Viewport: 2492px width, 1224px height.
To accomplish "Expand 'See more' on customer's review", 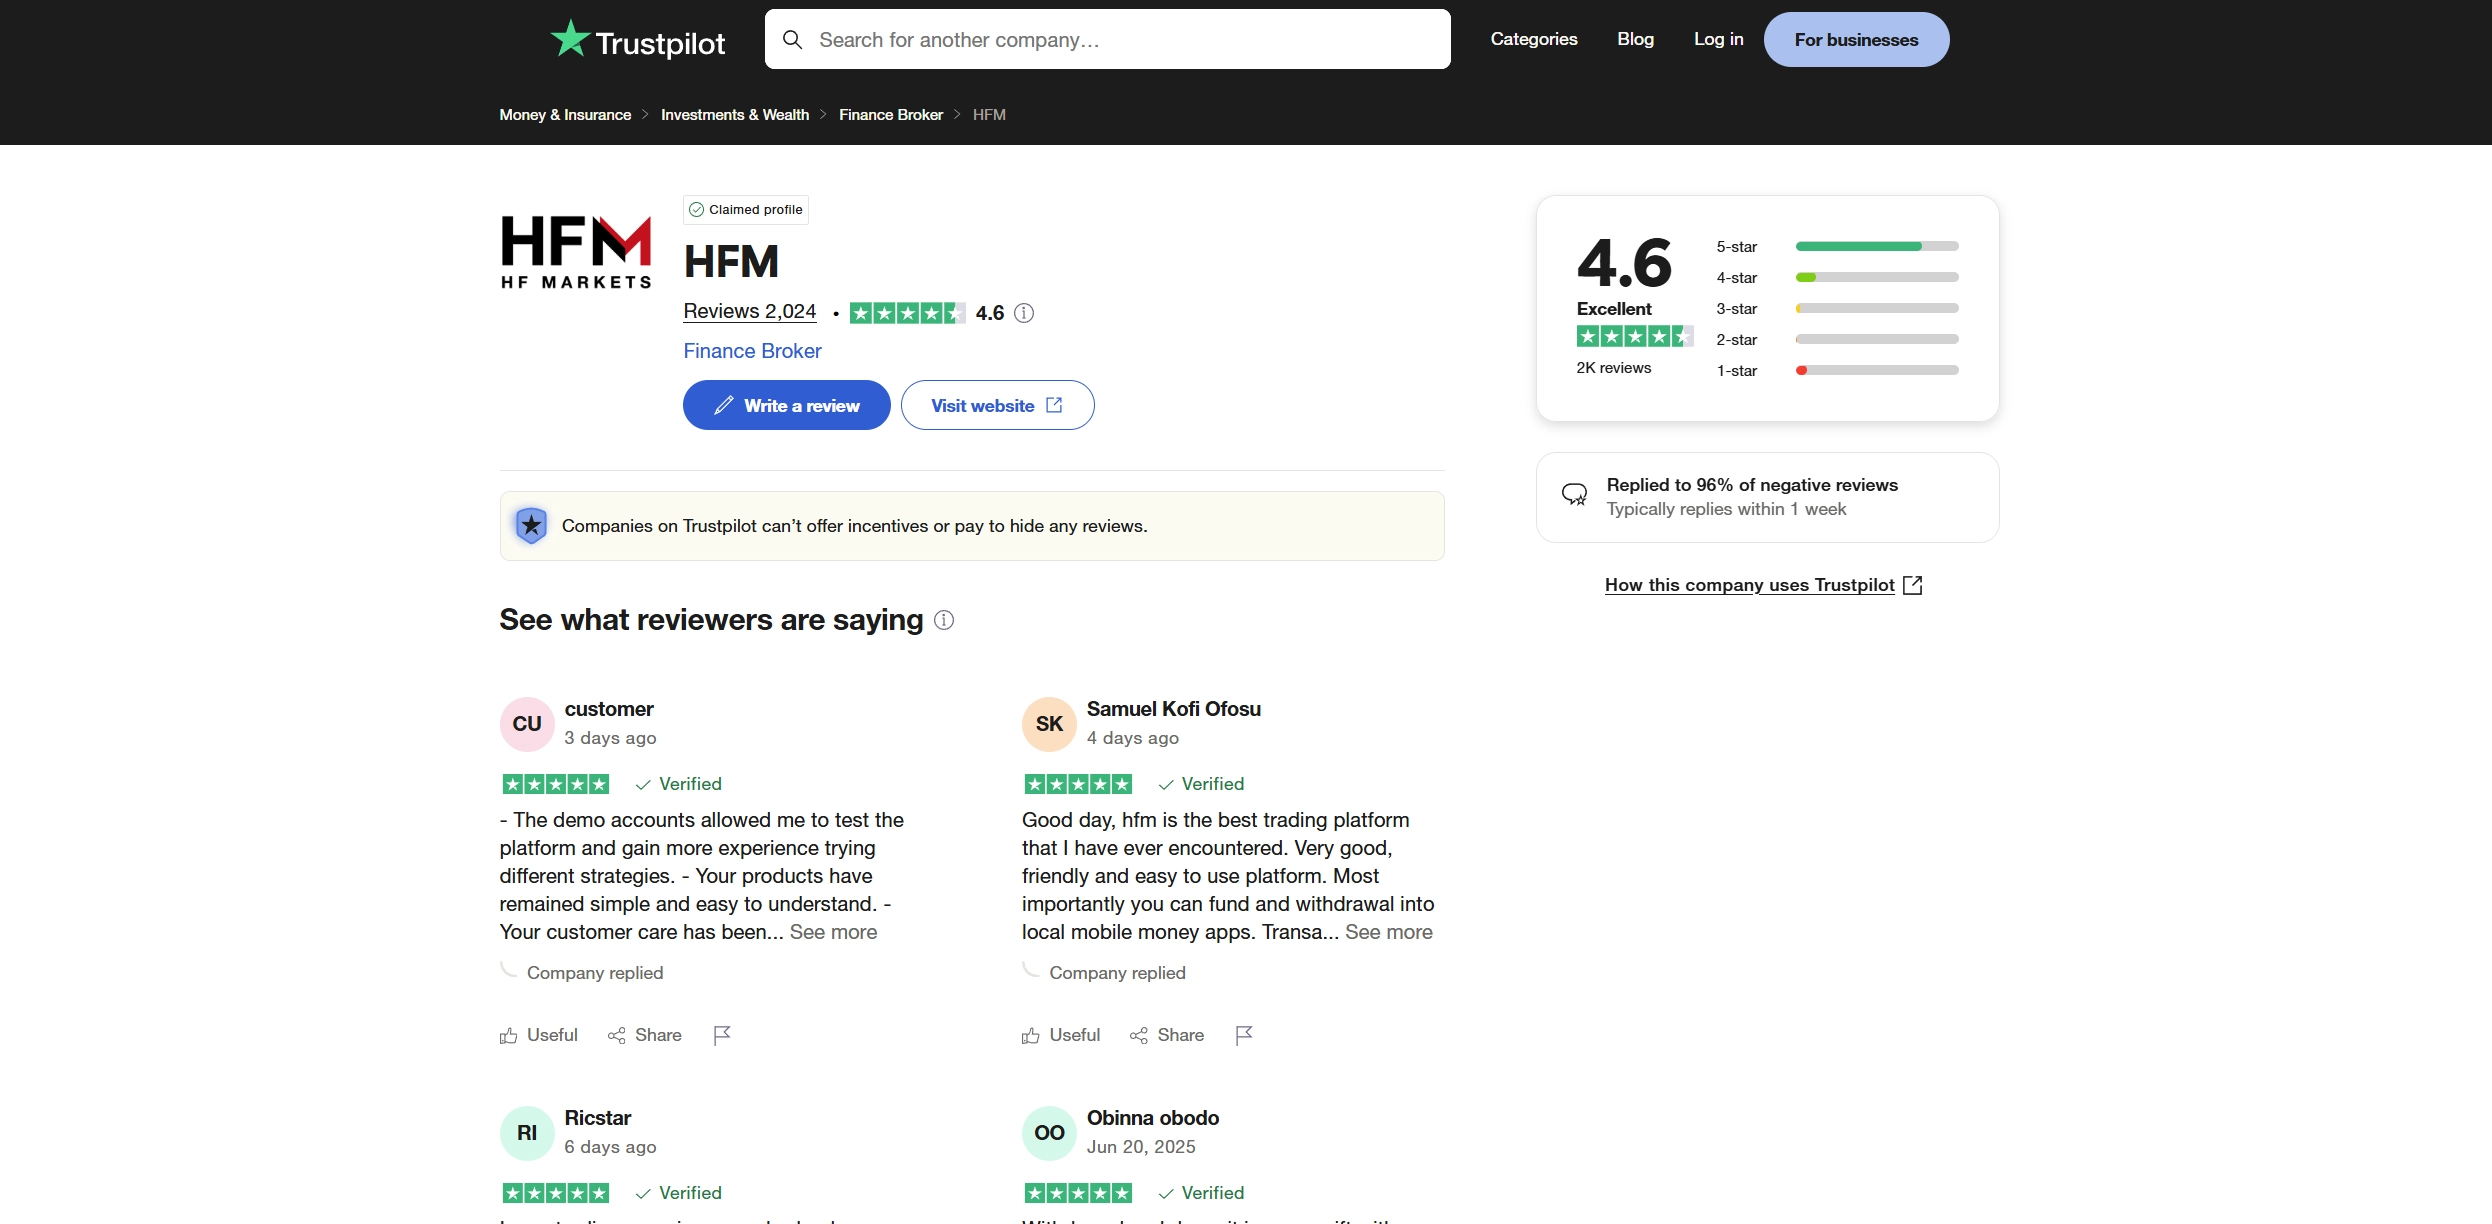I will coord(833,932).
